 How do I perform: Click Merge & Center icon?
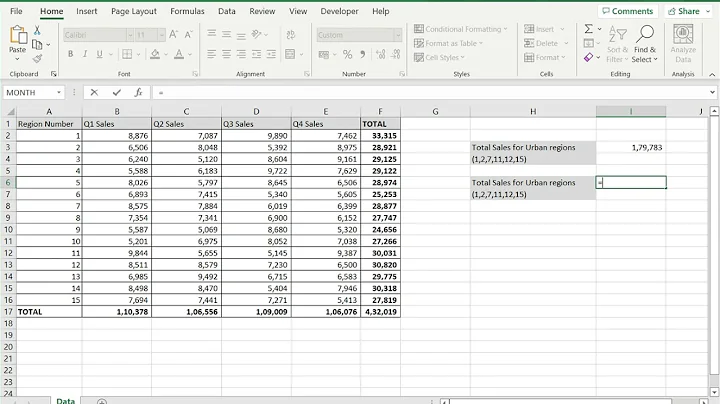coord(290,54)
